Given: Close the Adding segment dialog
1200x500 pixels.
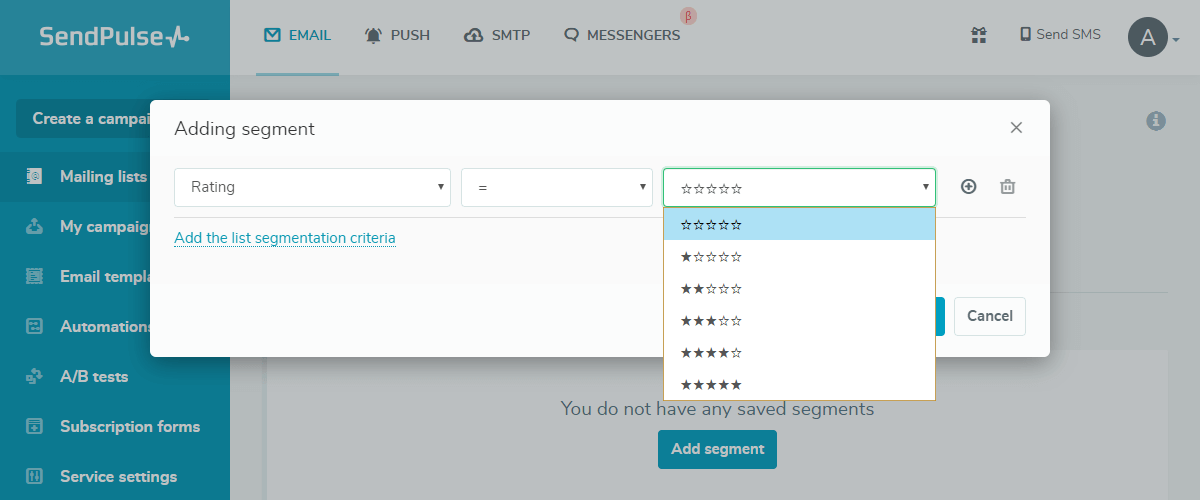Looking at the screenshot, I should point(1016,128).
